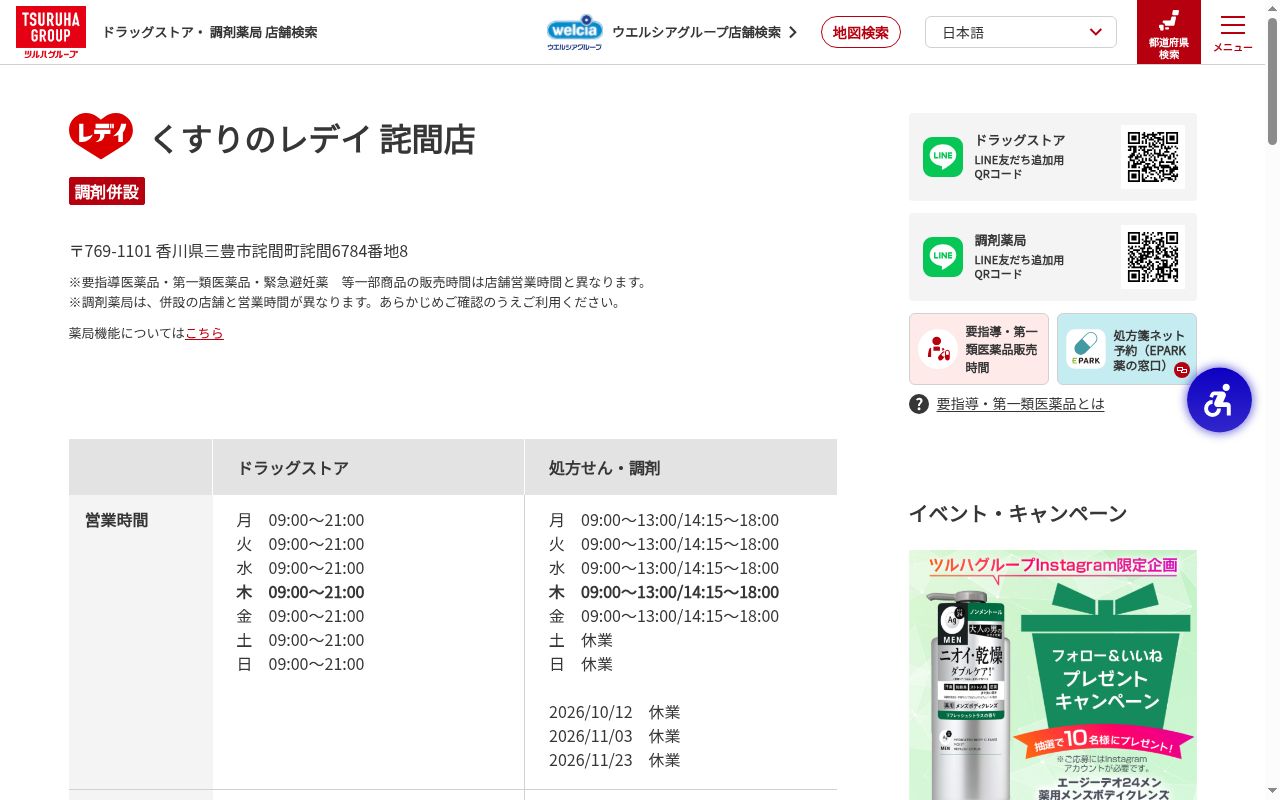Click the 営業時間 row label
The height and width of the screenshot is (800, 1280).
(x=117, y=520)
